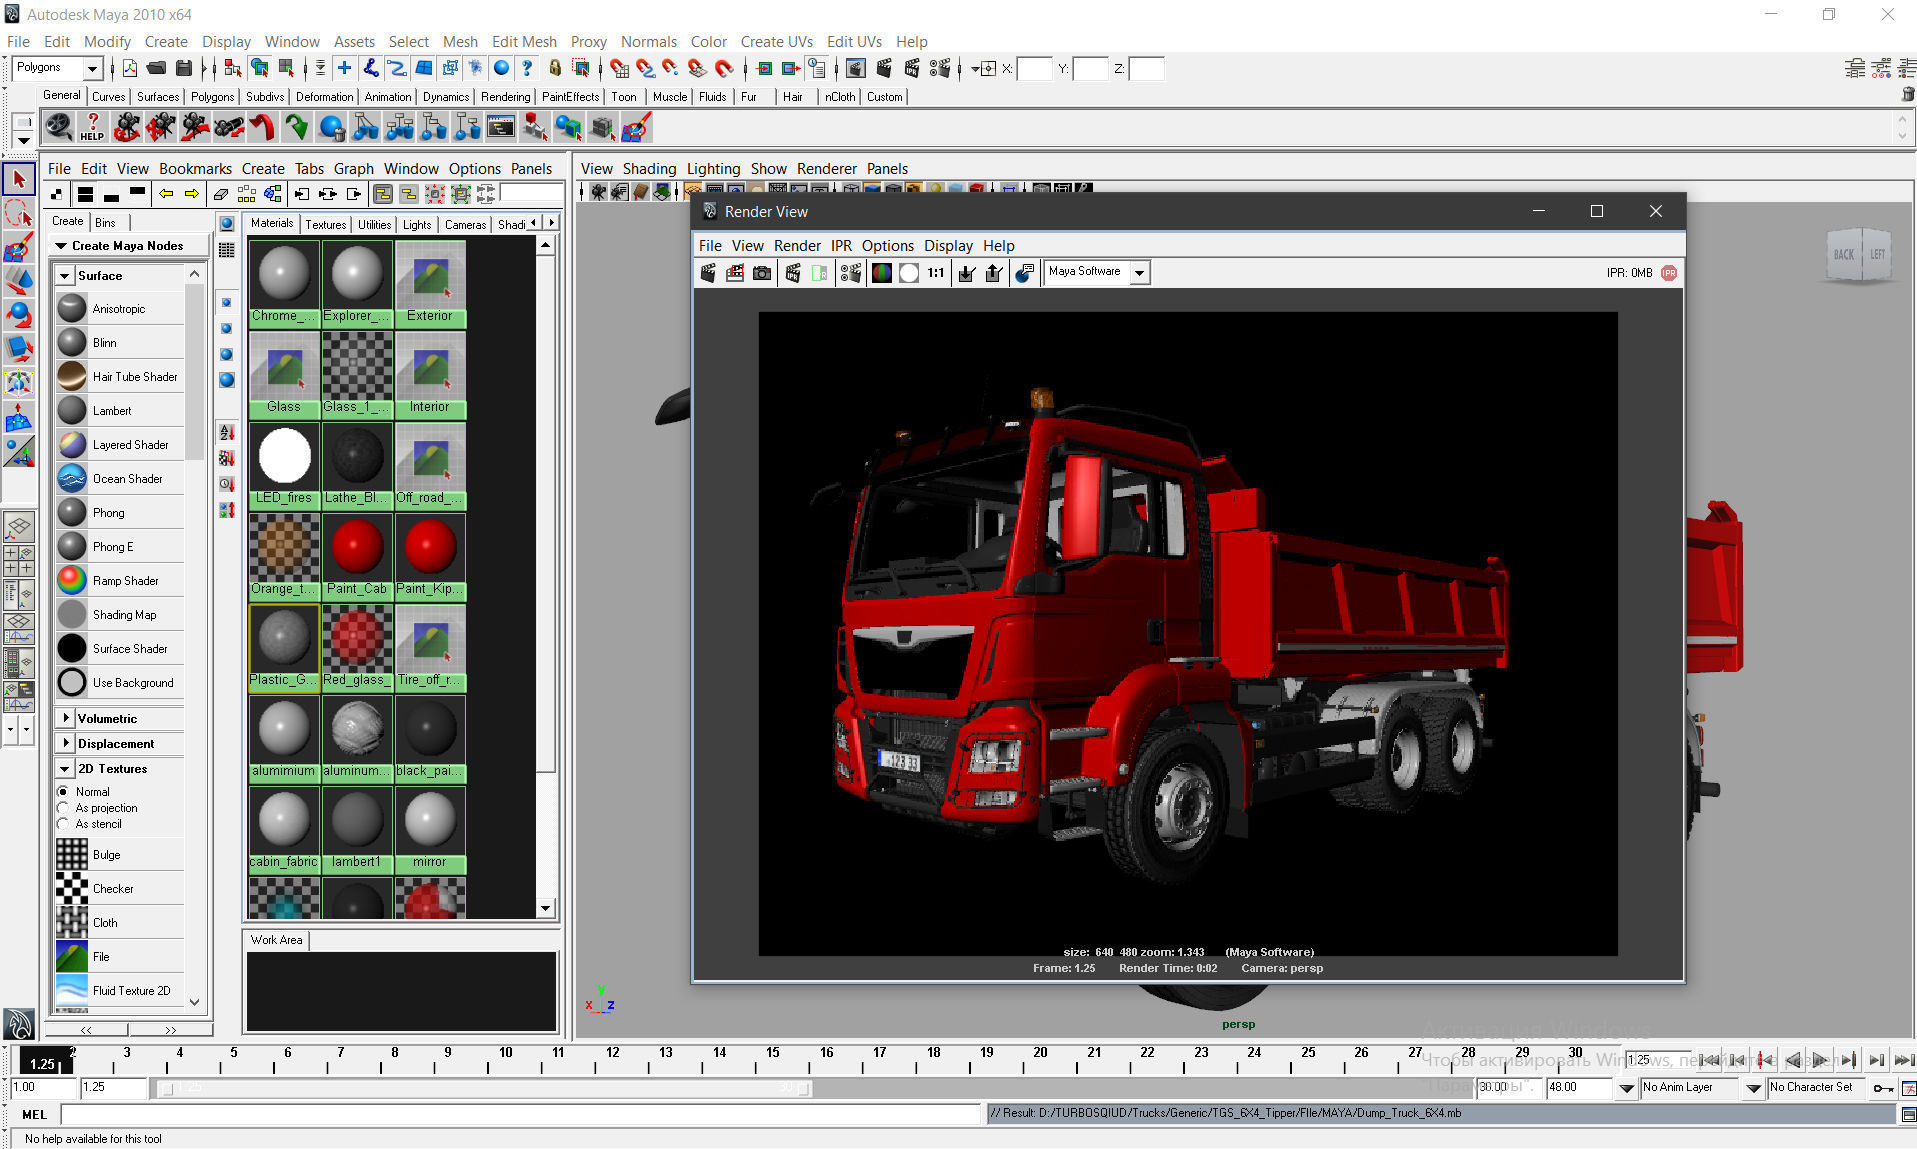Click Hypershade yellow left arrow previous graph icon

pos(166,194)
